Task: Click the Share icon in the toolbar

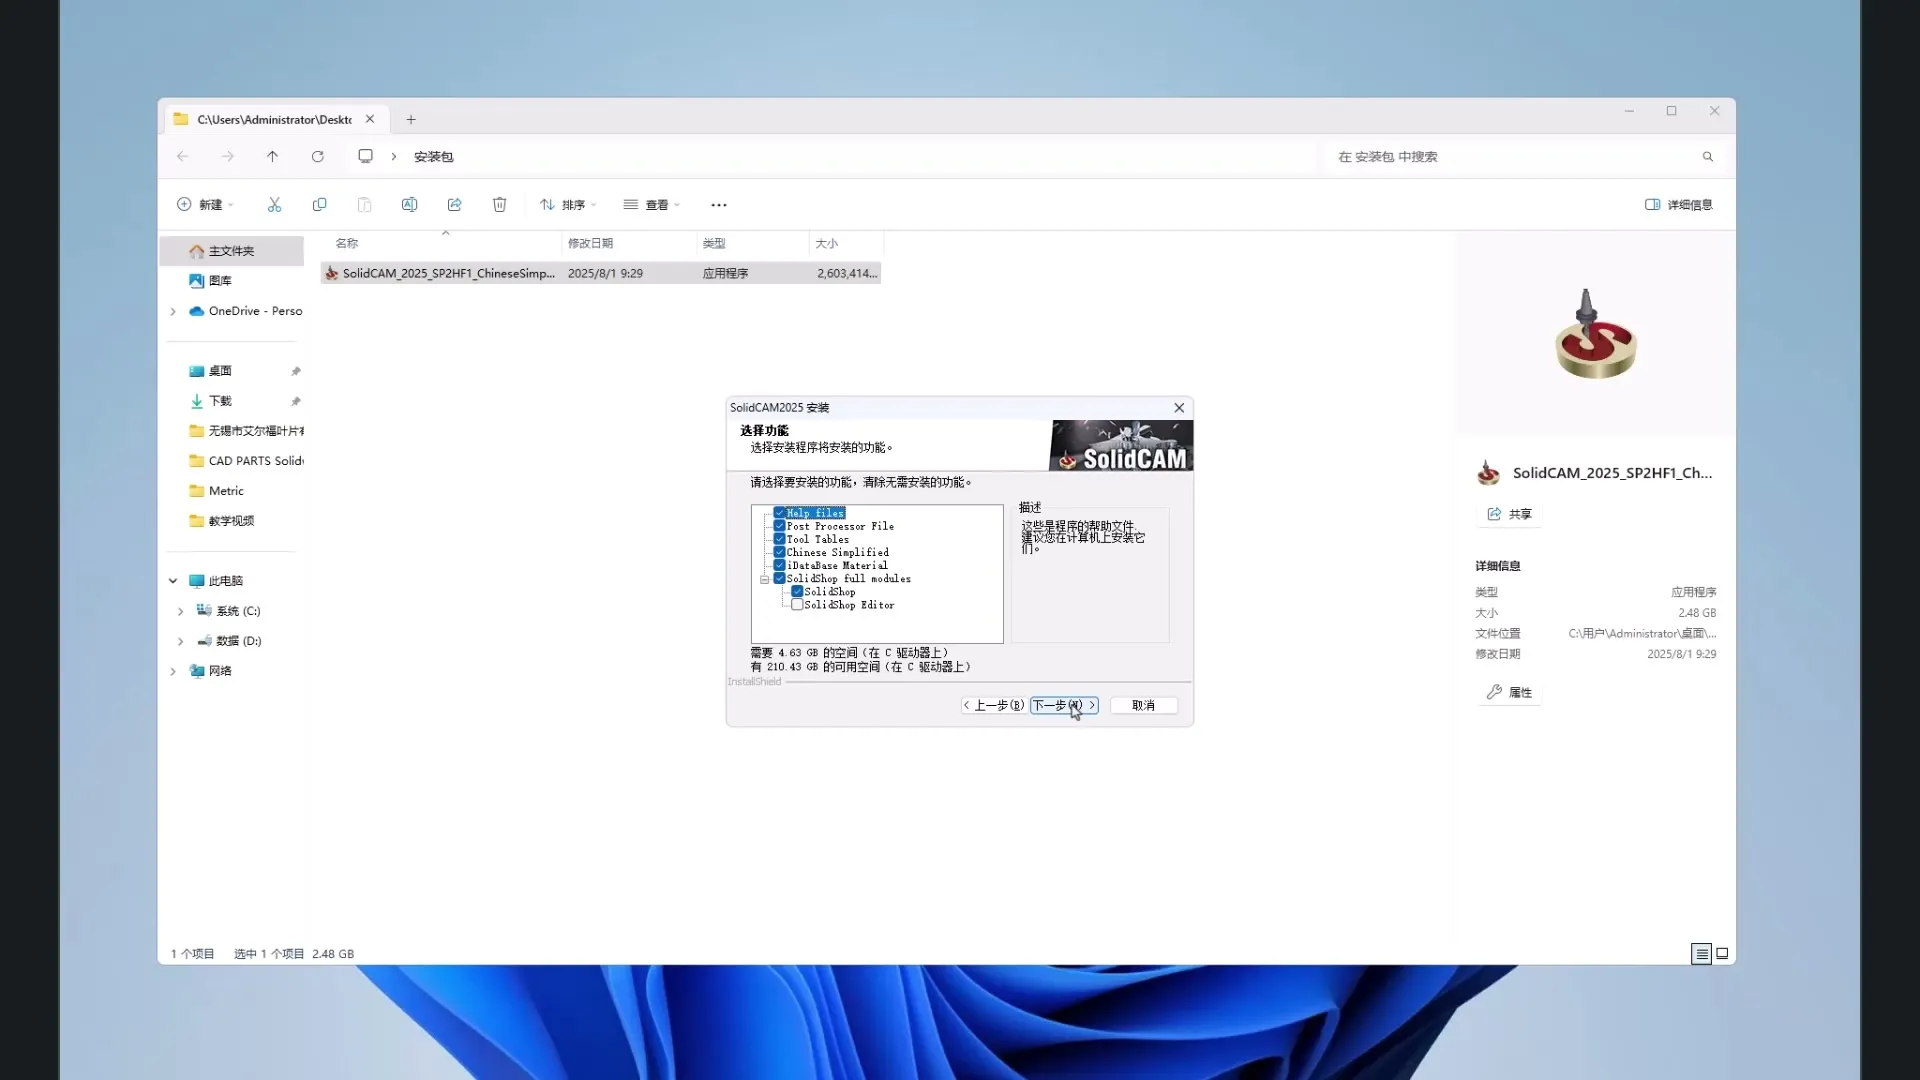Action: [x=454, y=204]
